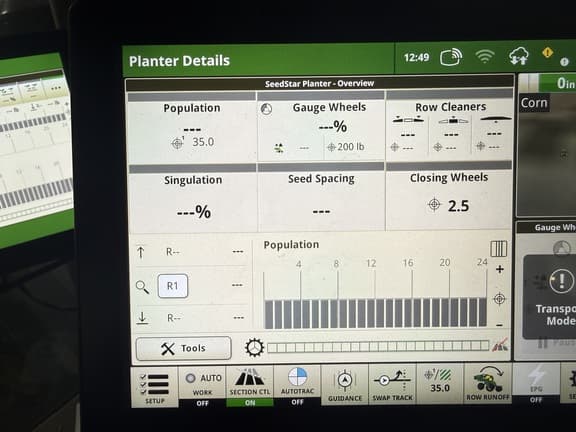The height and width of the screenshot is (432, 576).
Task: Click the Corn crop label
Action: (534, 103)
